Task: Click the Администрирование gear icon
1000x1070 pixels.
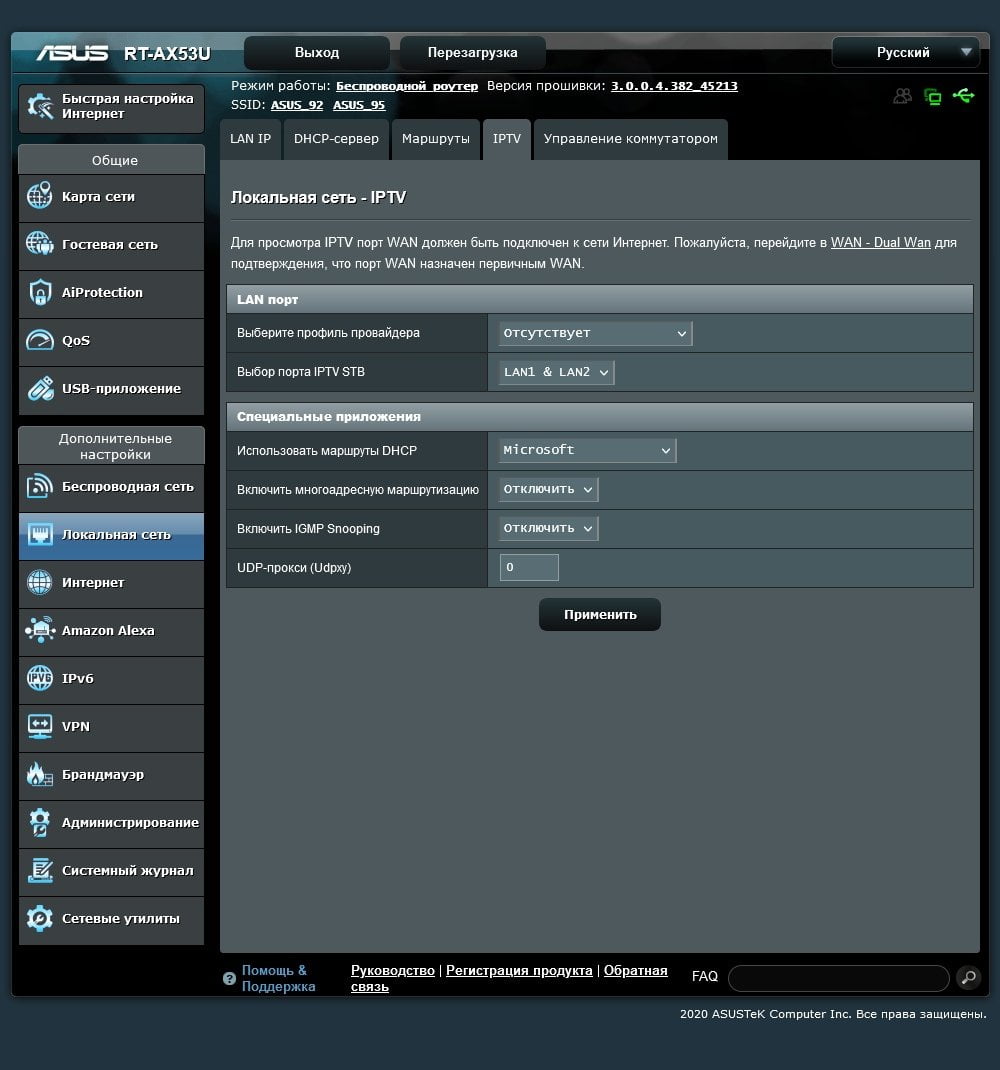Action: [x=40, y=822]
